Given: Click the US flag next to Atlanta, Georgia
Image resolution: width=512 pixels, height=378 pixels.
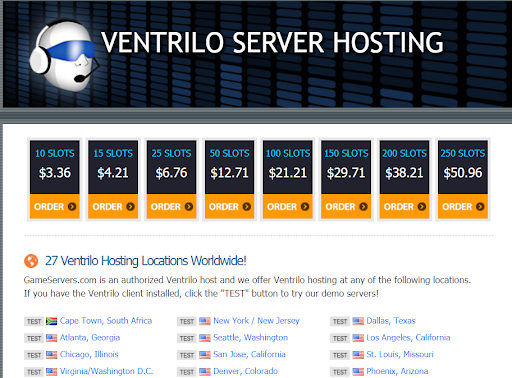Looking at the screenshot, I should tap(51, 338).
